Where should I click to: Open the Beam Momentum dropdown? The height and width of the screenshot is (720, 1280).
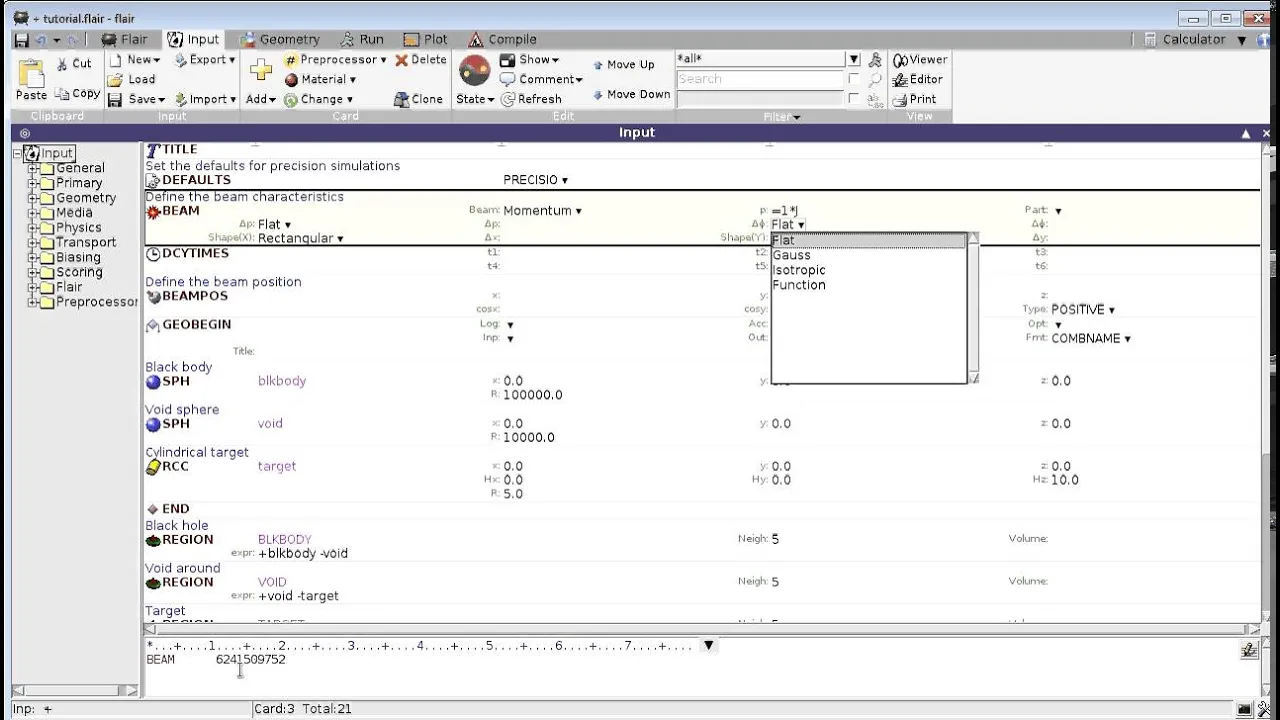tap(542, 211)
